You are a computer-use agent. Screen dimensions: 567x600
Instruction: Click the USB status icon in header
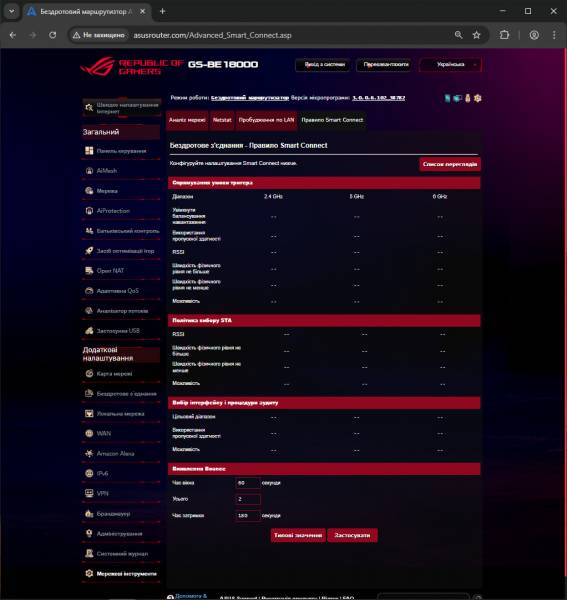point(468,98)
